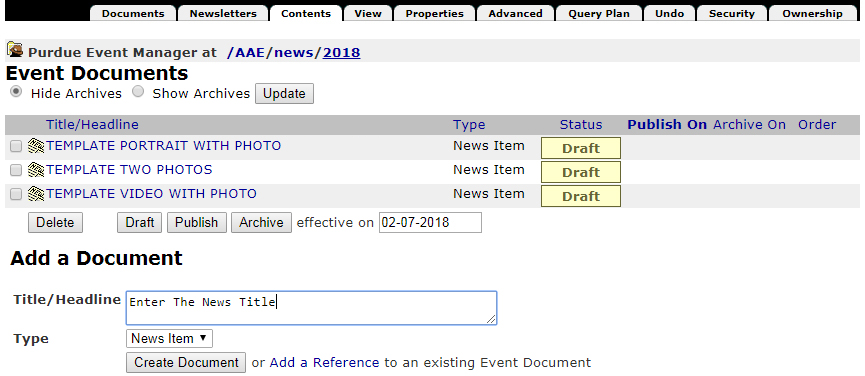Select the TEMPLATE VIDEO WITH PHOTO checkbox

(x=16, y=194)
